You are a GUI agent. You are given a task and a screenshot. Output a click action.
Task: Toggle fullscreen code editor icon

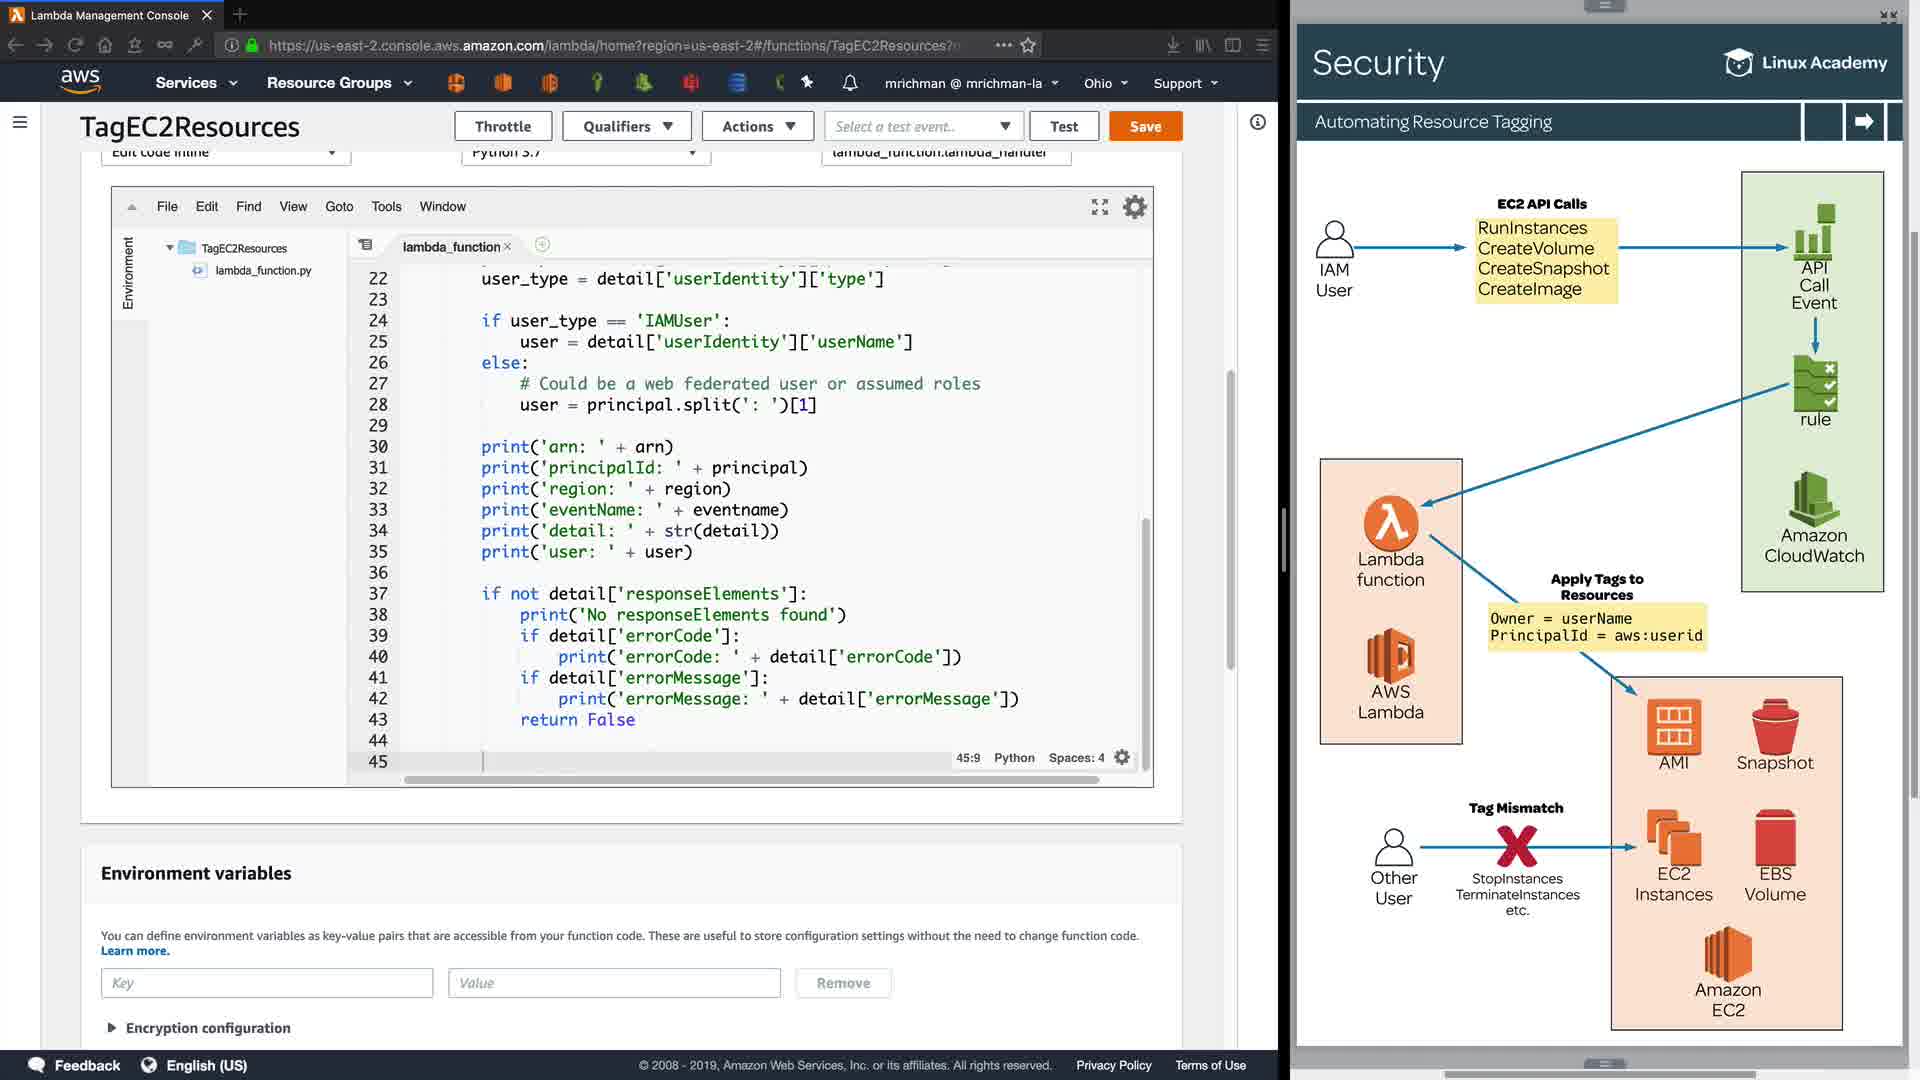(1100, 207)
